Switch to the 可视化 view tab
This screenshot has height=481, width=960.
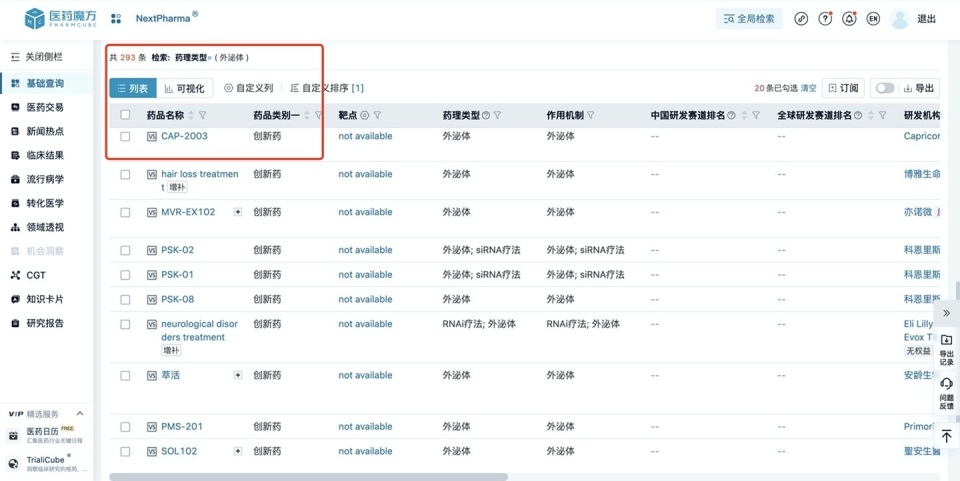click(x=185, y=88)
